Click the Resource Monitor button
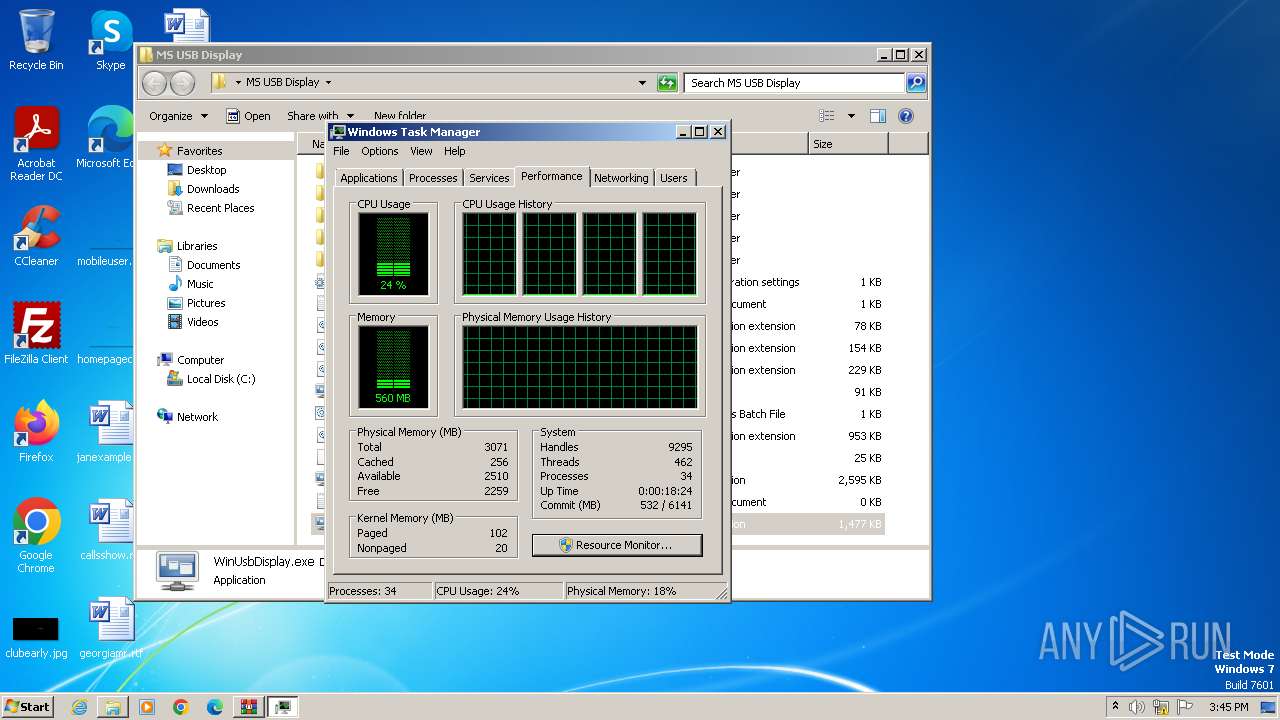 click(617, 545)
